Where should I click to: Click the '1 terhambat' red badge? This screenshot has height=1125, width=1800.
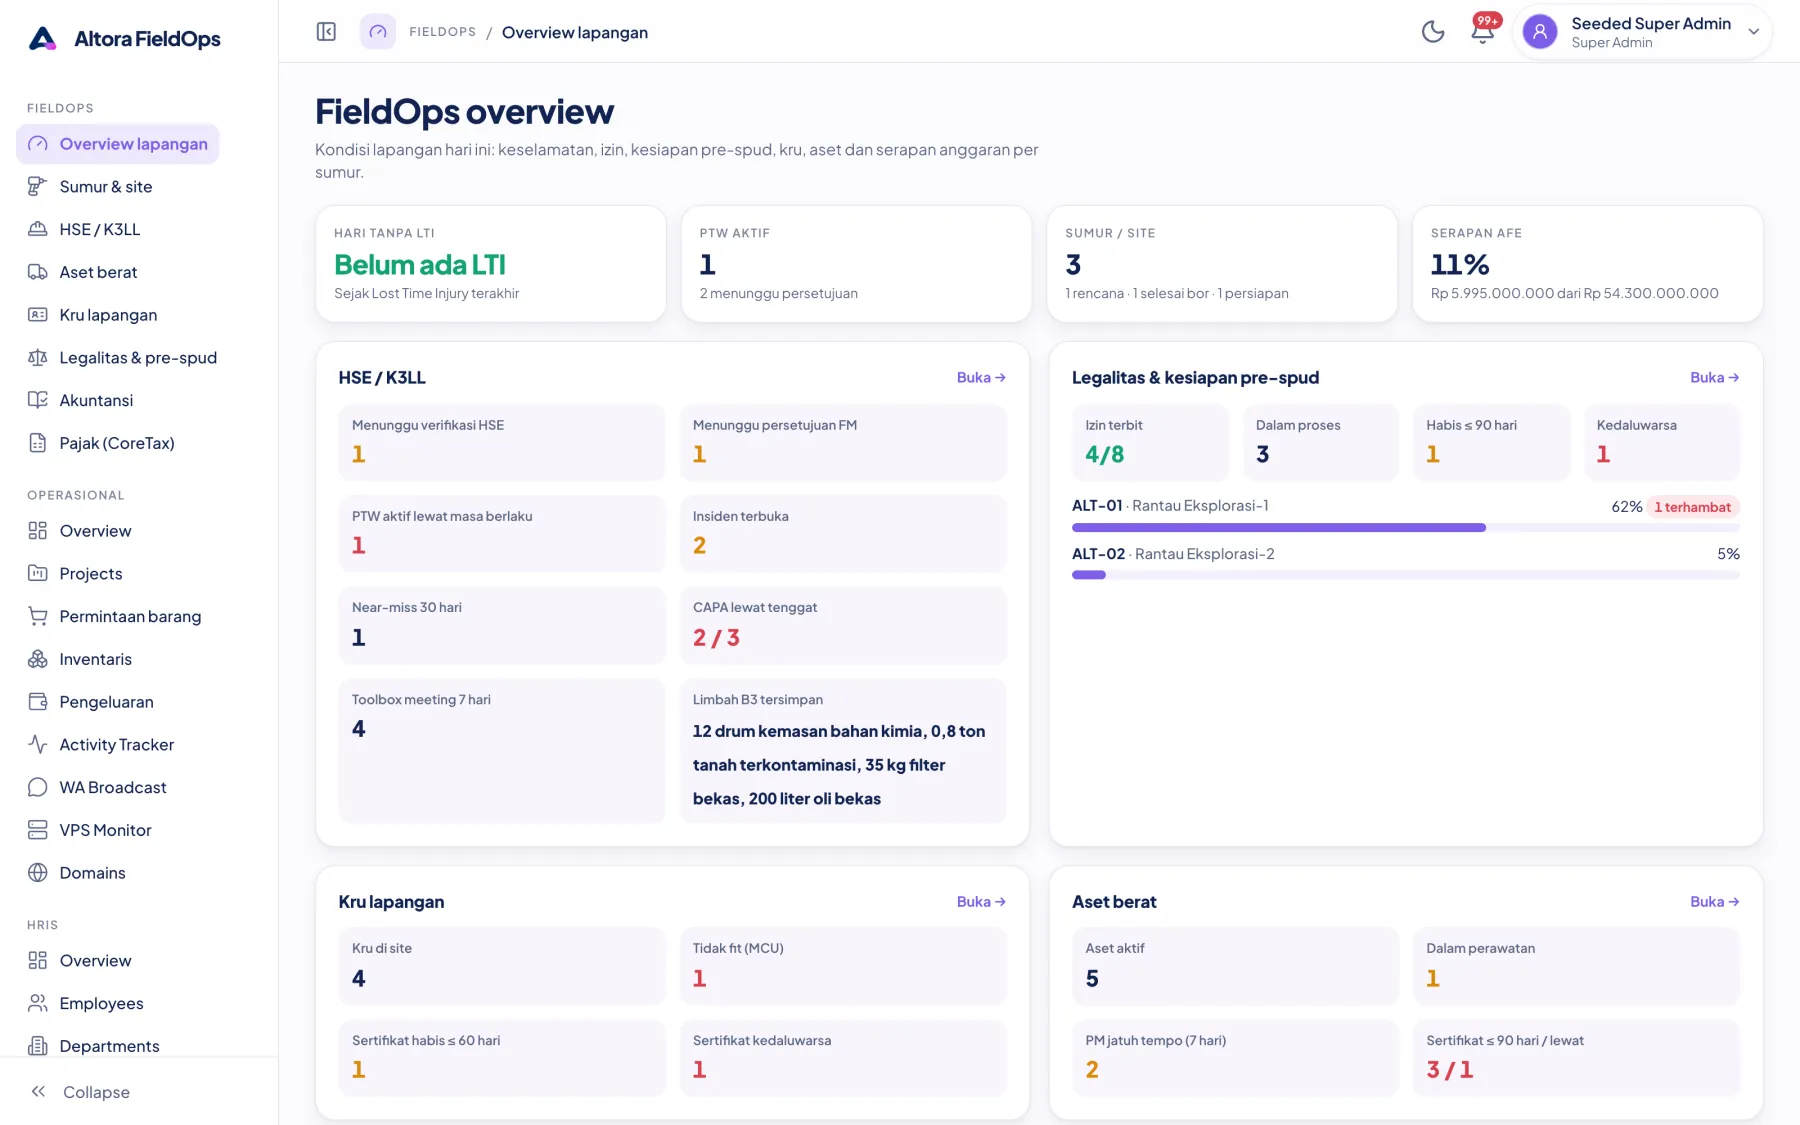click(1693, 507)
